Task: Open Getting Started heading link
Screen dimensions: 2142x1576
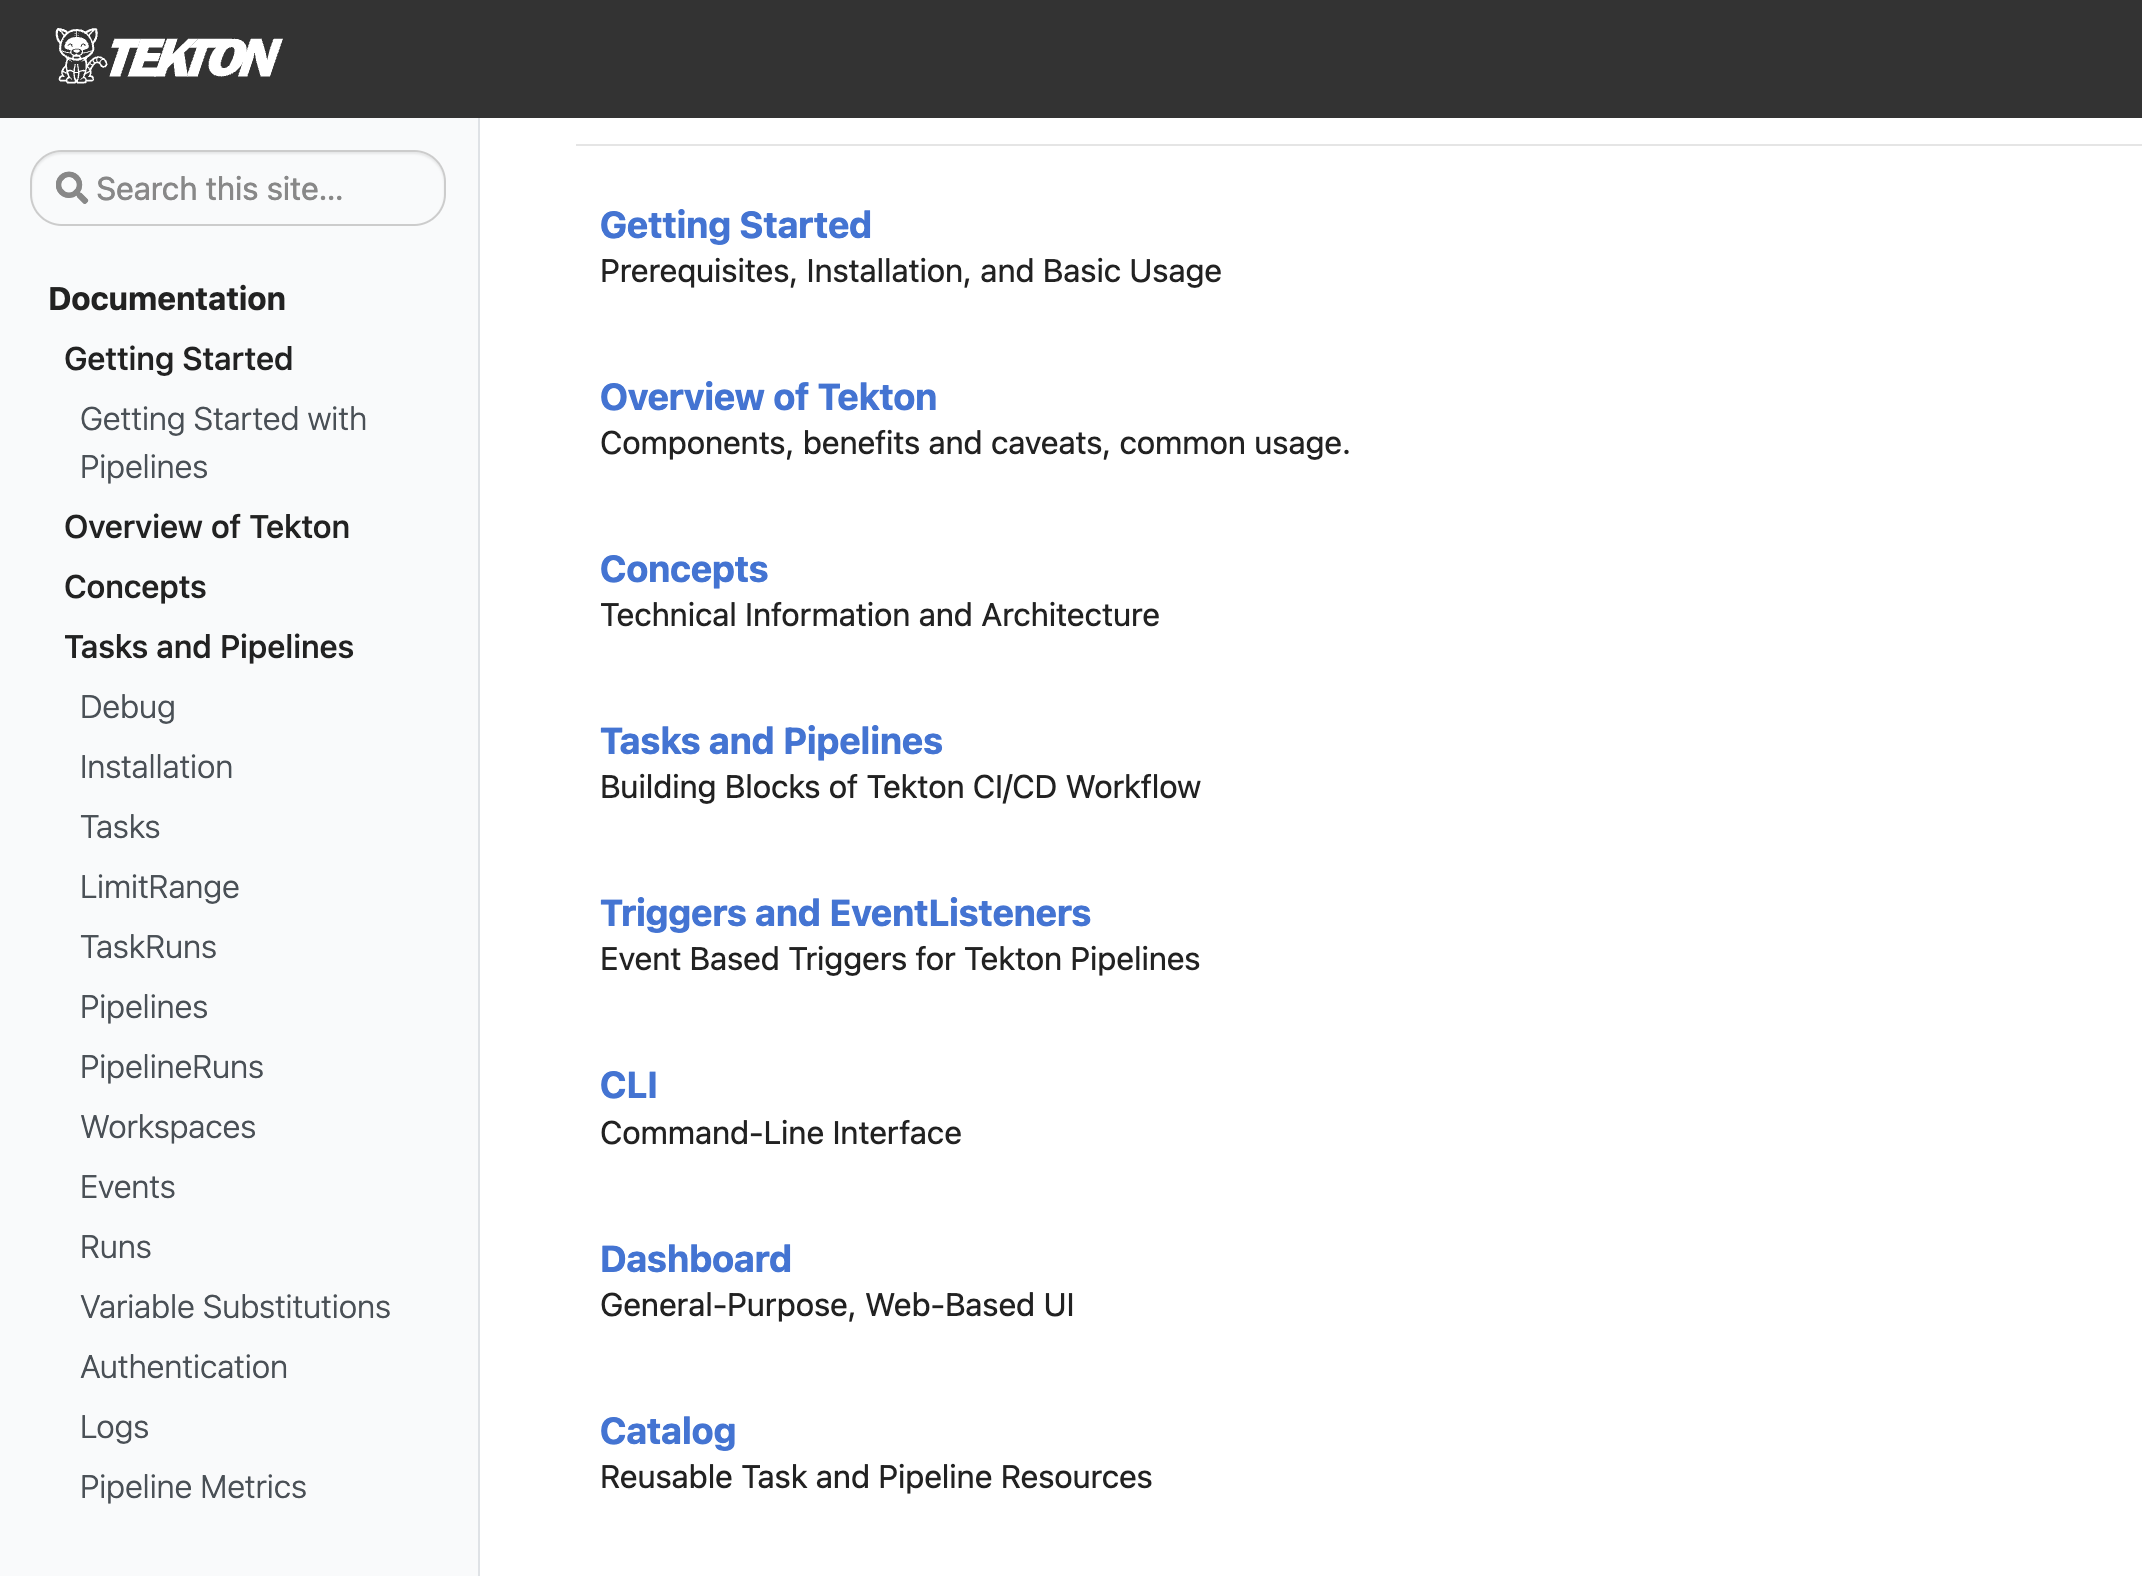Action: click(735, 225)
